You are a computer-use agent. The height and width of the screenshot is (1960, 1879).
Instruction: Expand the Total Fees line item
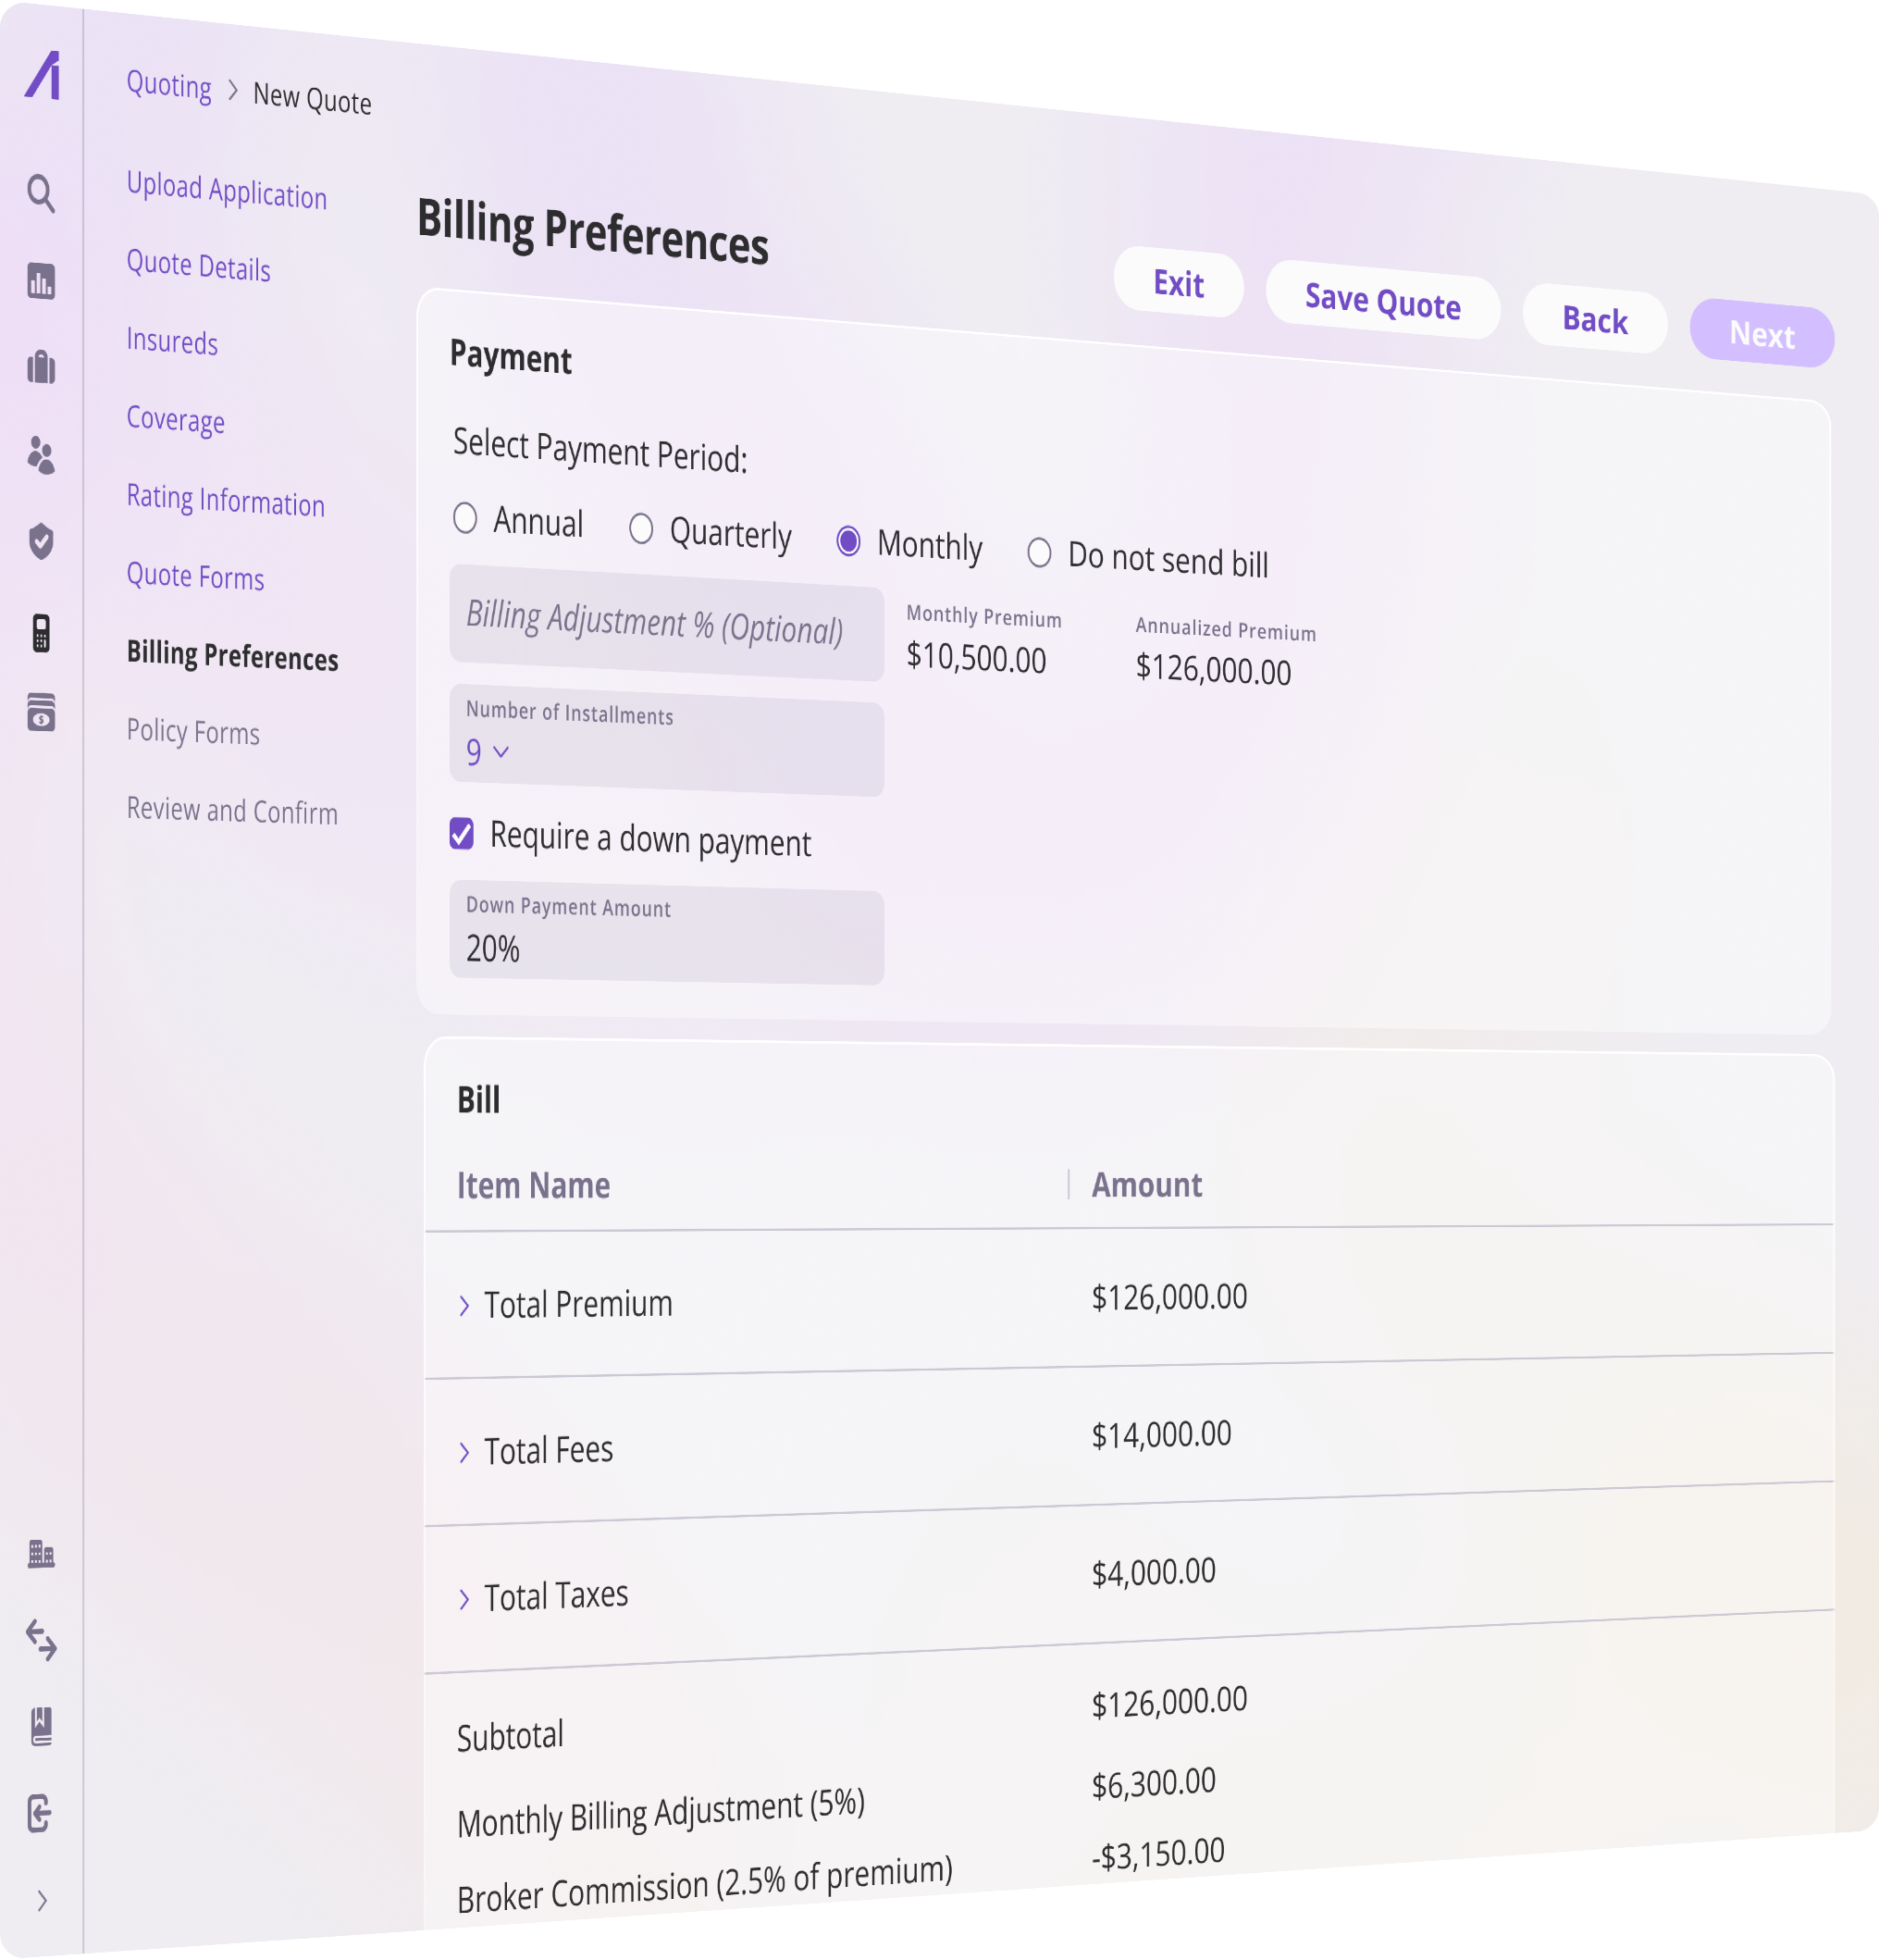pos(464,1449)
